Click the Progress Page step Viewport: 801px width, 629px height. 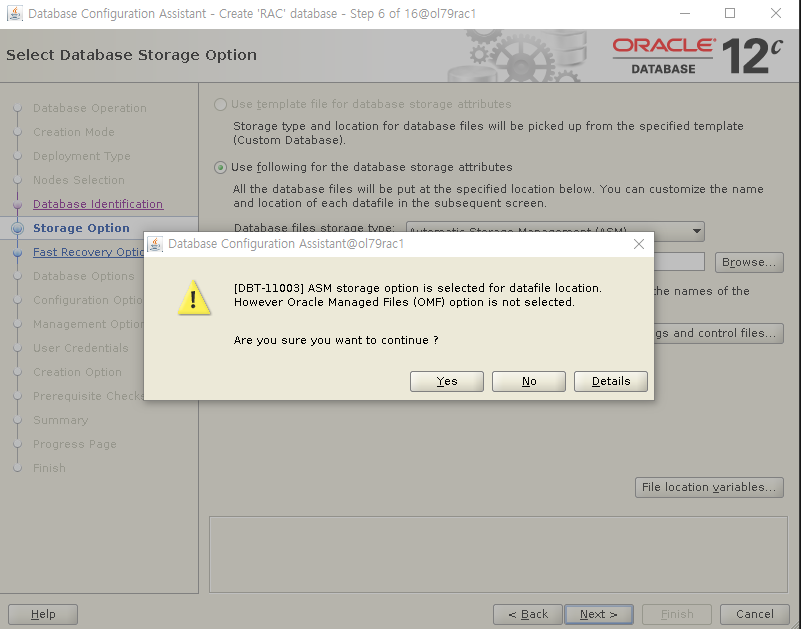pyautogui.click(x=75, y=445)
